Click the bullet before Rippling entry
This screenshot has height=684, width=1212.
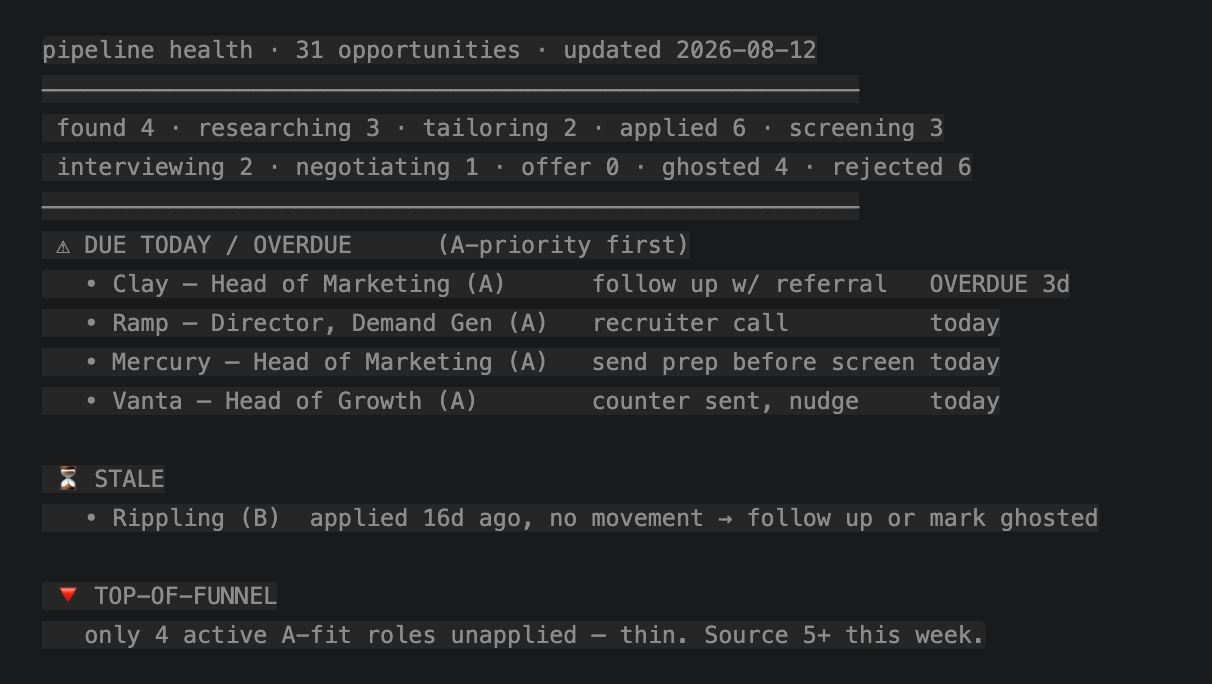pyautogui.click(x=91, y=518)
